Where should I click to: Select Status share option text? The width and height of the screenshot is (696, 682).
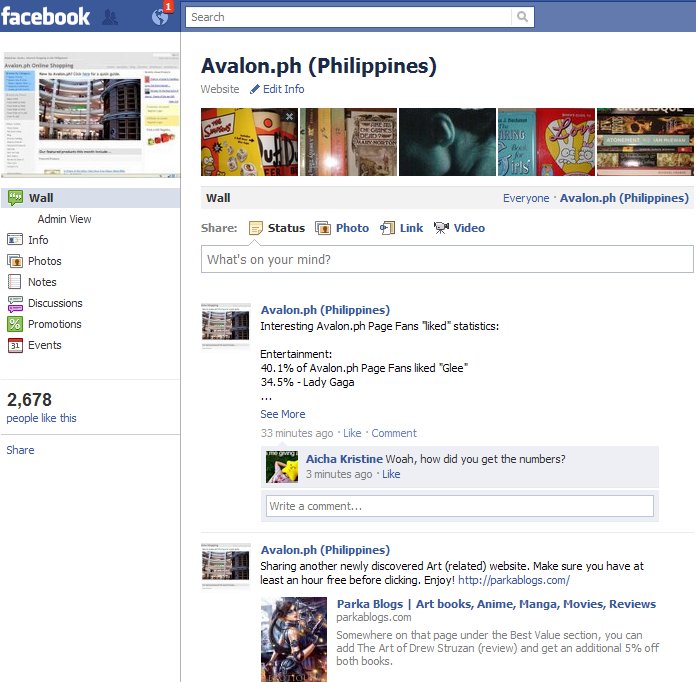[286, 228]
